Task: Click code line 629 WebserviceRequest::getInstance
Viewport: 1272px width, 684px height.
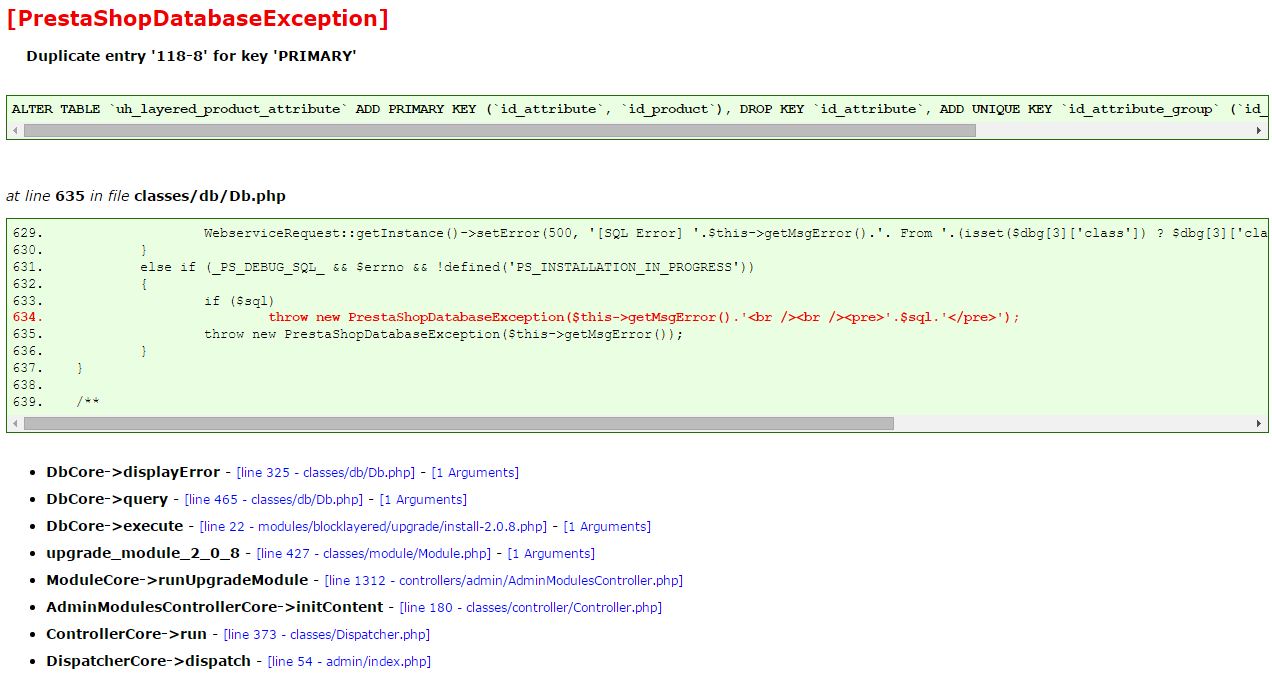Action: click(735, 233)
